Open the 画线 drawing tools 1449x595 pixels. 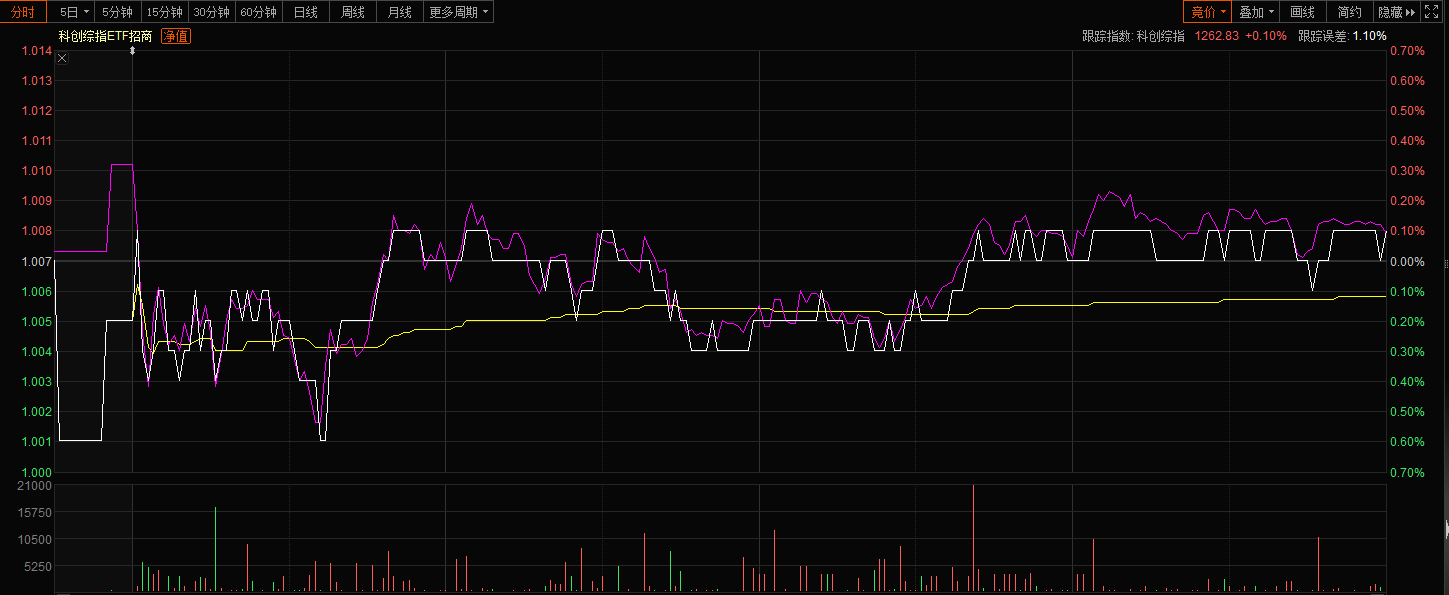click(1303, 12)
